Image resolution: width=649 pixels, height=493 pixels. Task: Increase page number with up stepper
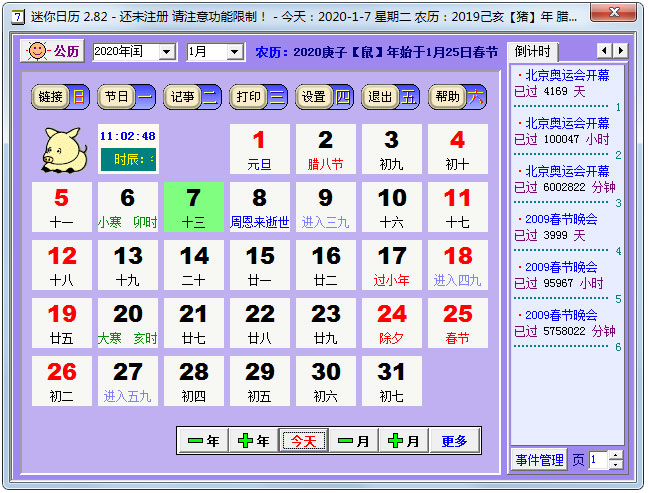(616, 455)
